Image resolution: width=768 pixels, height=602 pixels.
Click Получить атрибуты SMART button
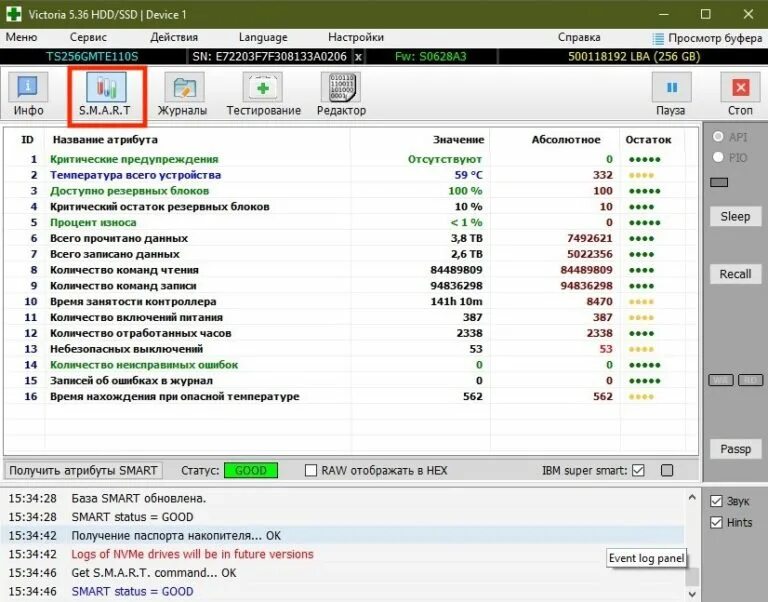(83, 470)
